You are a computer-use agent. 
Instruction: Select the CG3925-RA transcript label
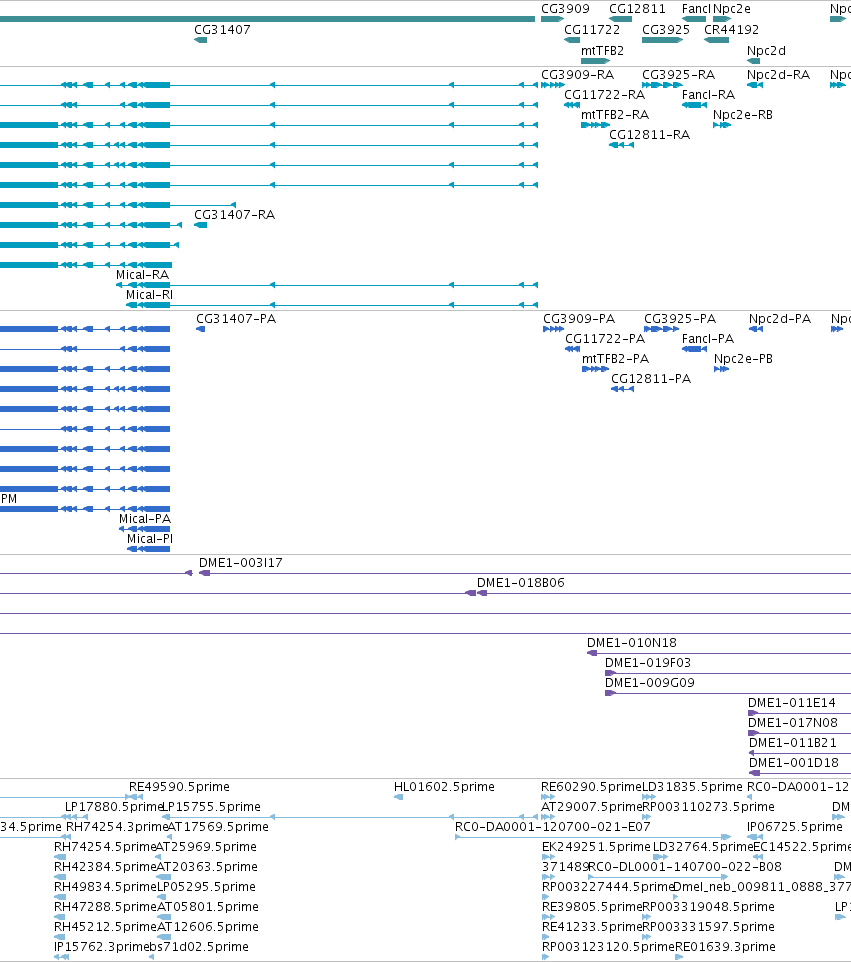[679, 74]
